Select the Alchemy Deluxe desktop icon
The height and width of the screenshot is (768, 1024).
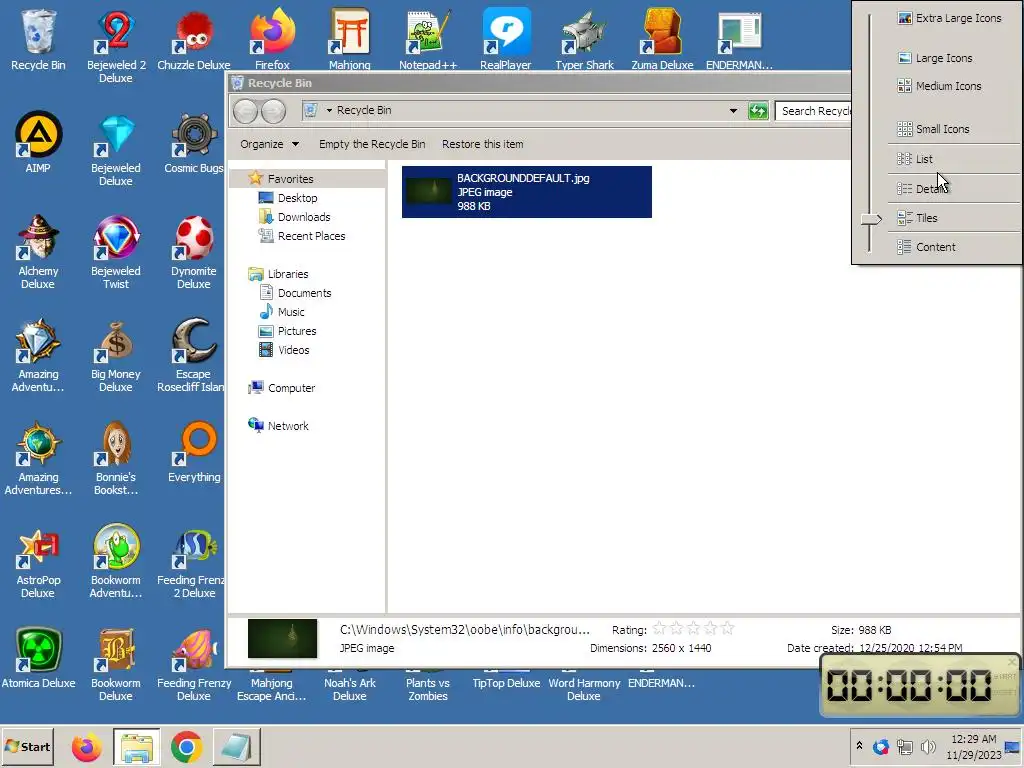click(38, 251)
